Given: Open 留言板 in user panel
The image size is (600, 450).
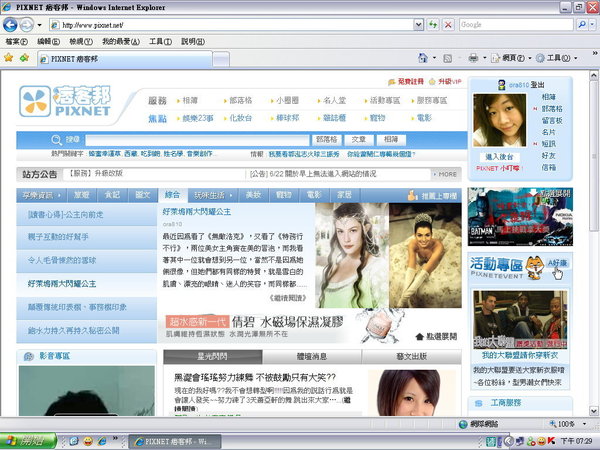Looking at the screenshot, I should [552, 121].
